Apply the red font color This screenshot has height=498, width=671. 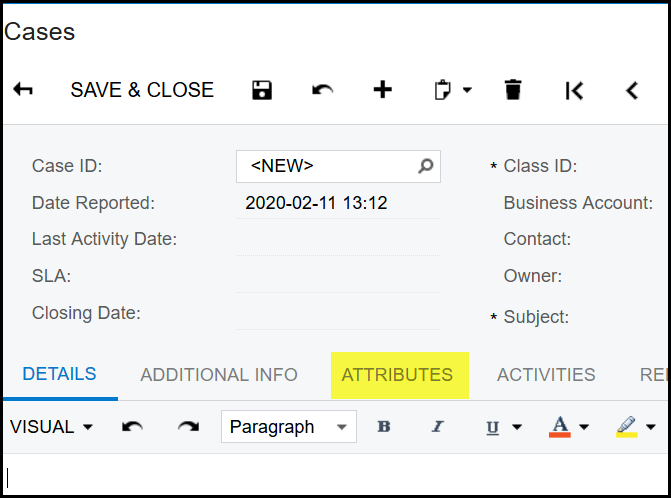560,427
